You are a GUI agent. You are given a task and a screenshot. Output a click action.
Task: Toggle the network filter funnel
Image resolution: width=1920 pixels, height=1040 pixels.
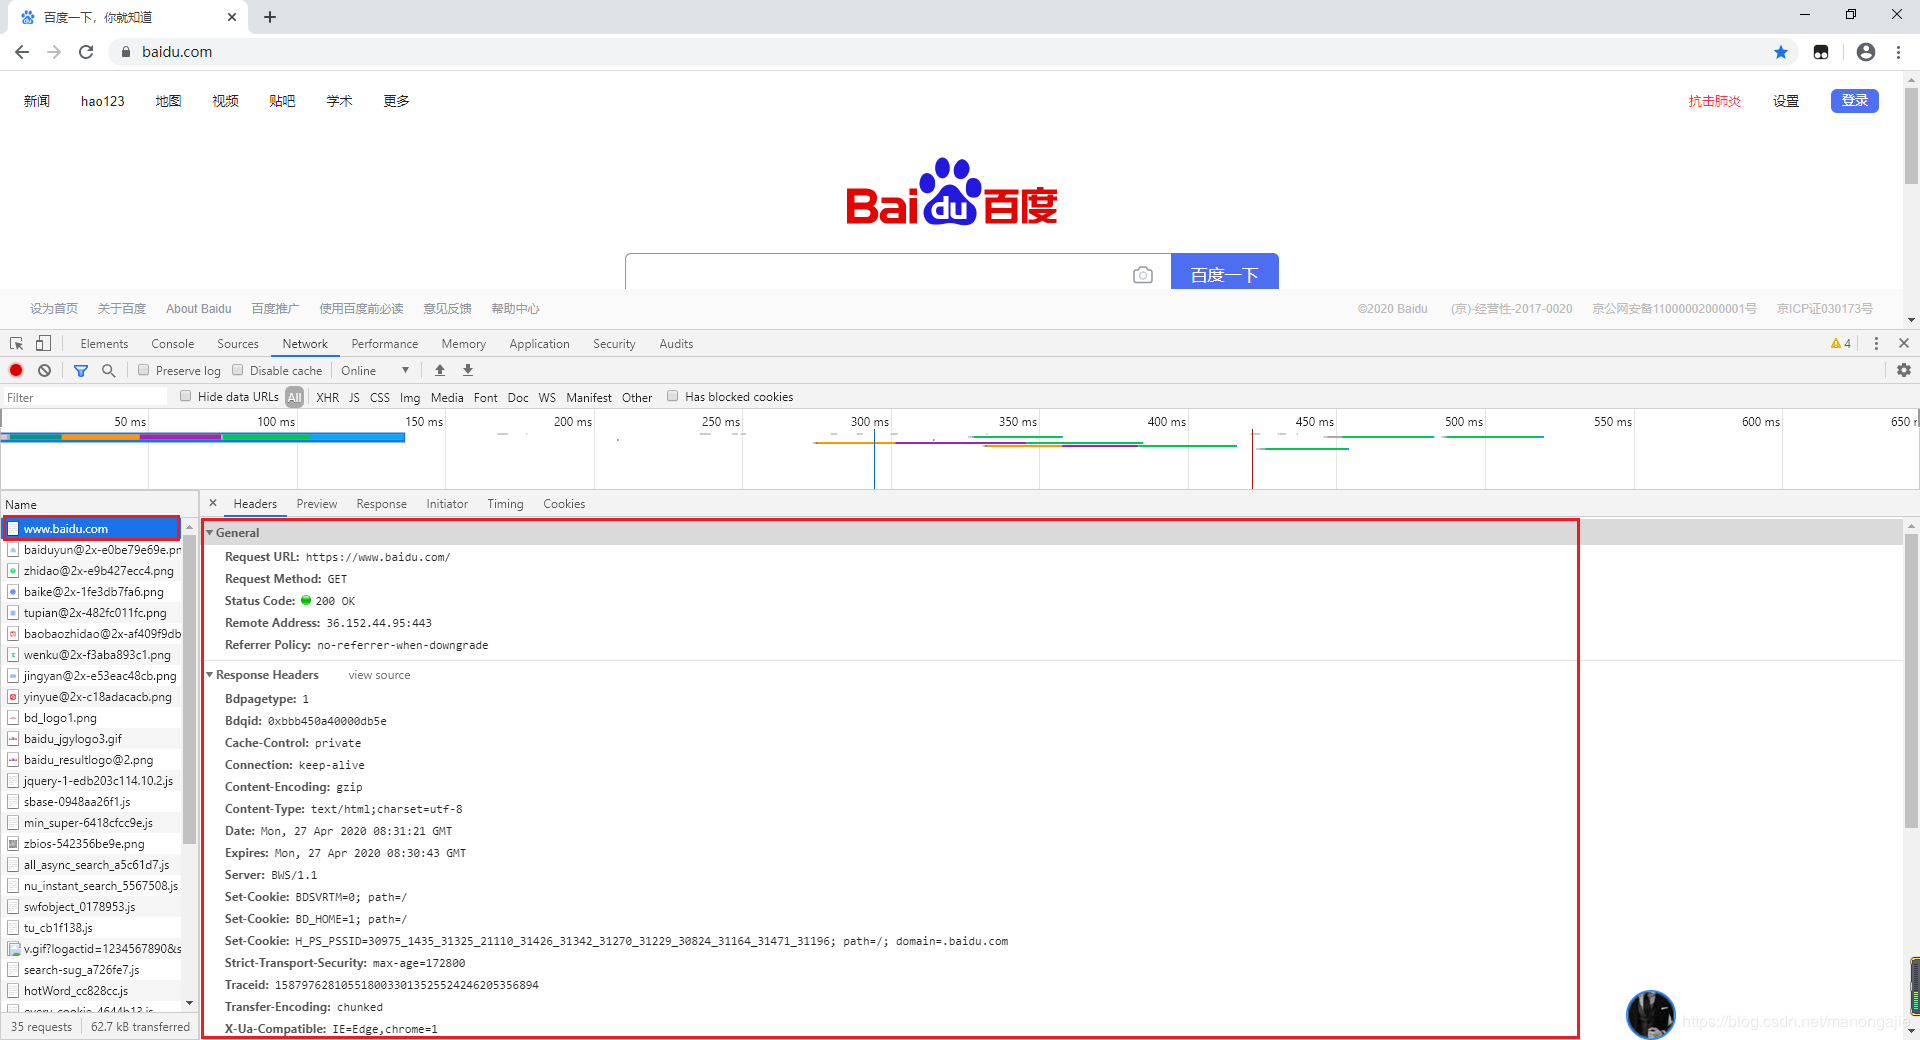[x=81, y=370]
